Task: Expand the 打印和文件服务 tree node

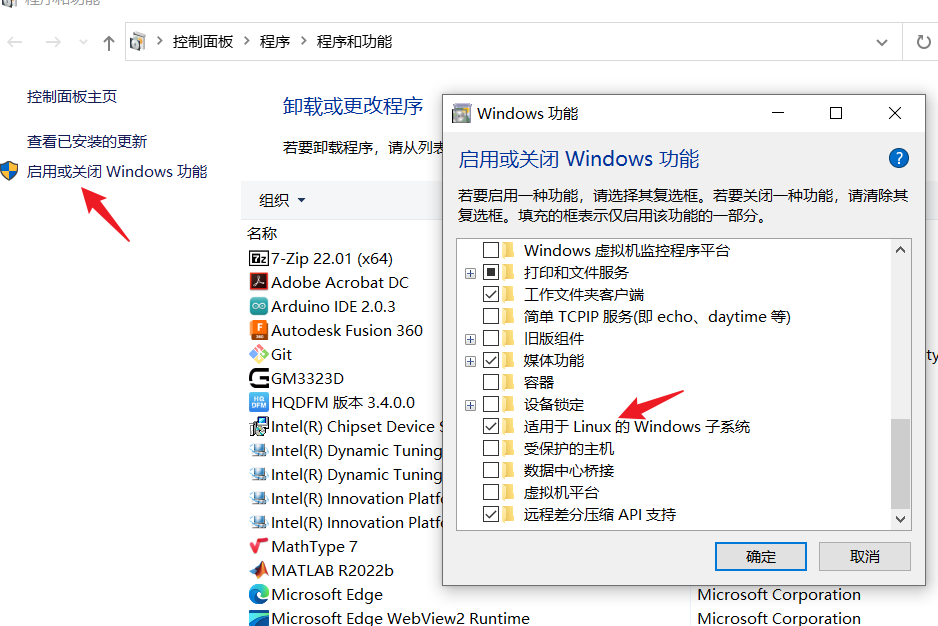Action: click(x=470, y=274)
